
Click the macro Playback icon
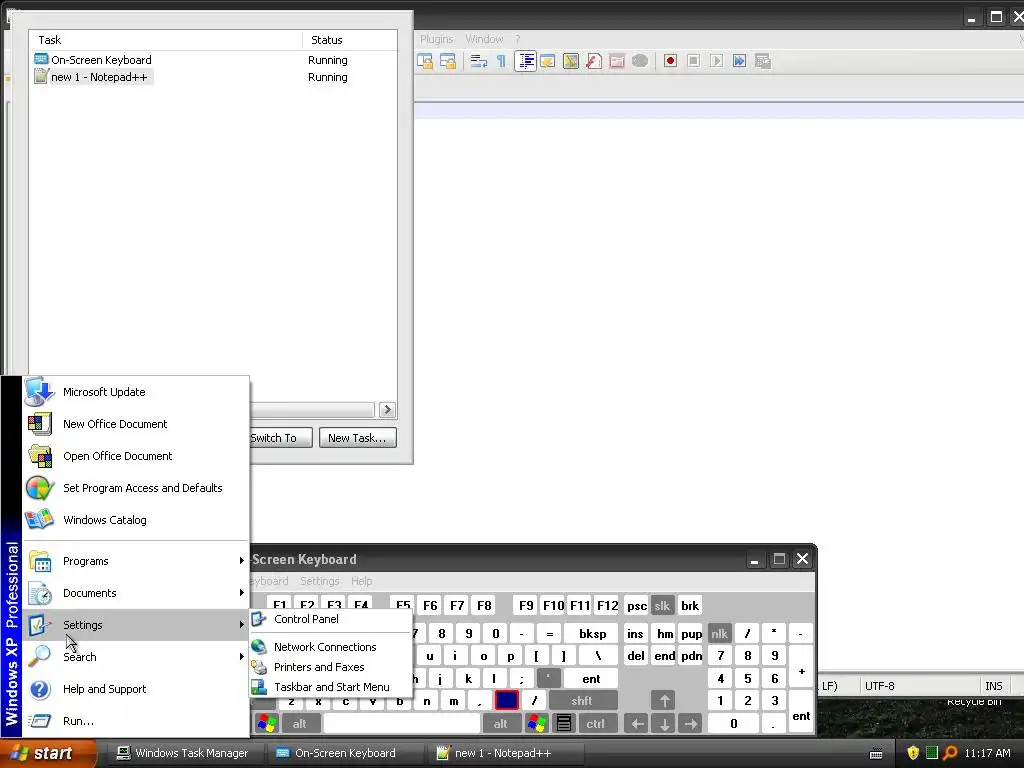[x=716, y=61]
